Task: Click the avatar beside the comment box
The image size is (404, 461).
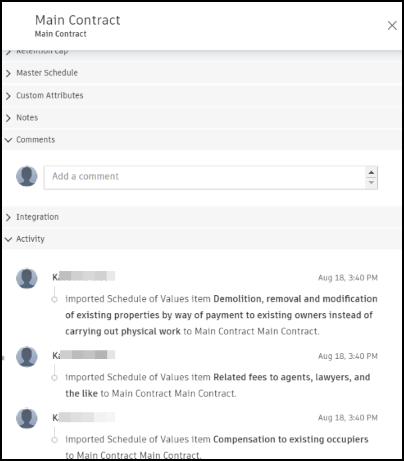Action: [x=27, y=176]
